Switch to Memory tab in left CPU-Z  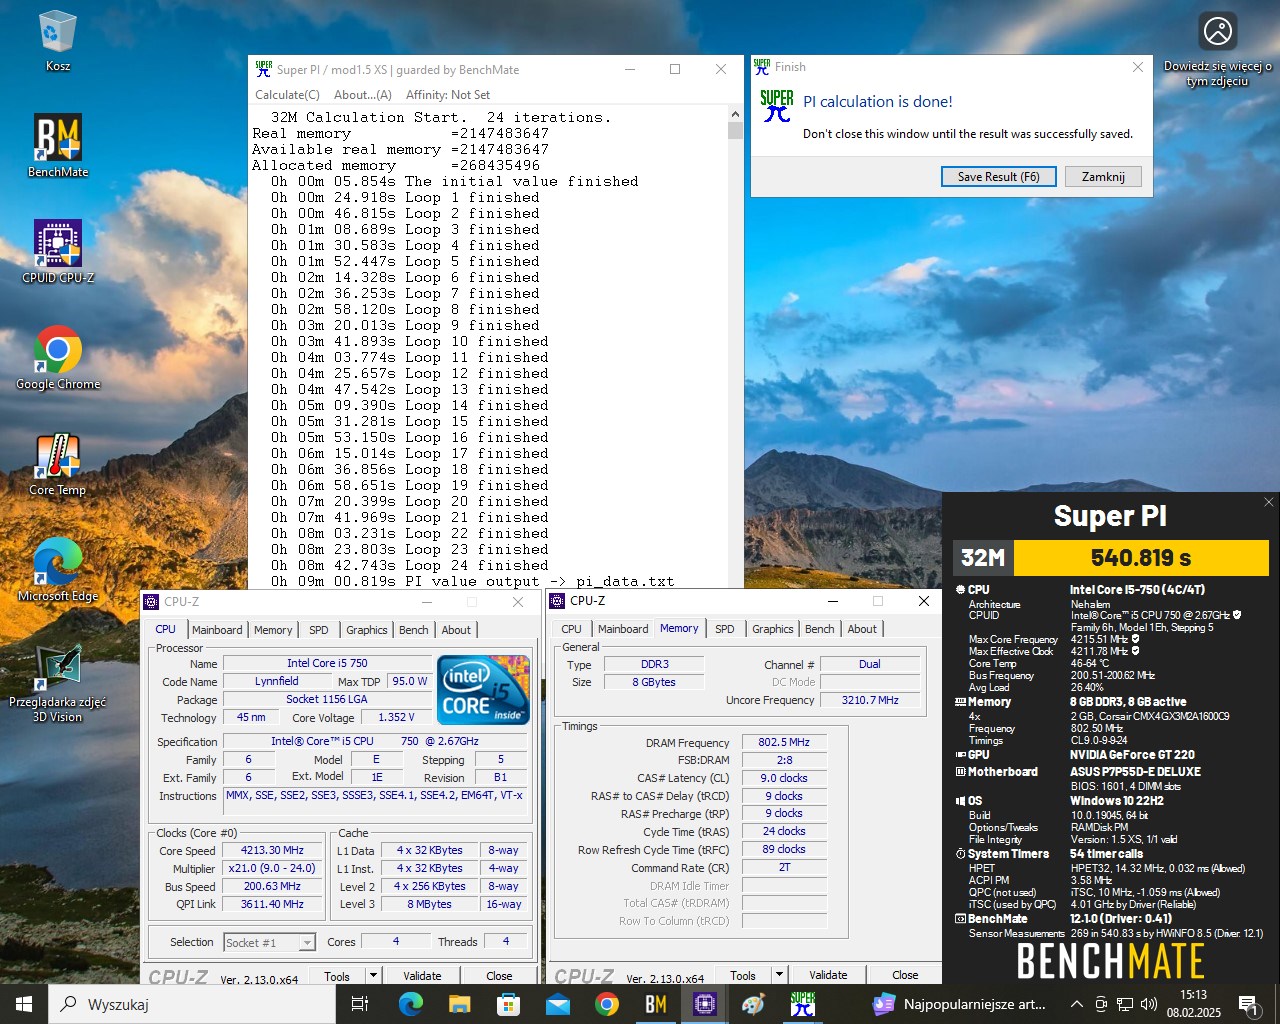(x=273, y=630)
